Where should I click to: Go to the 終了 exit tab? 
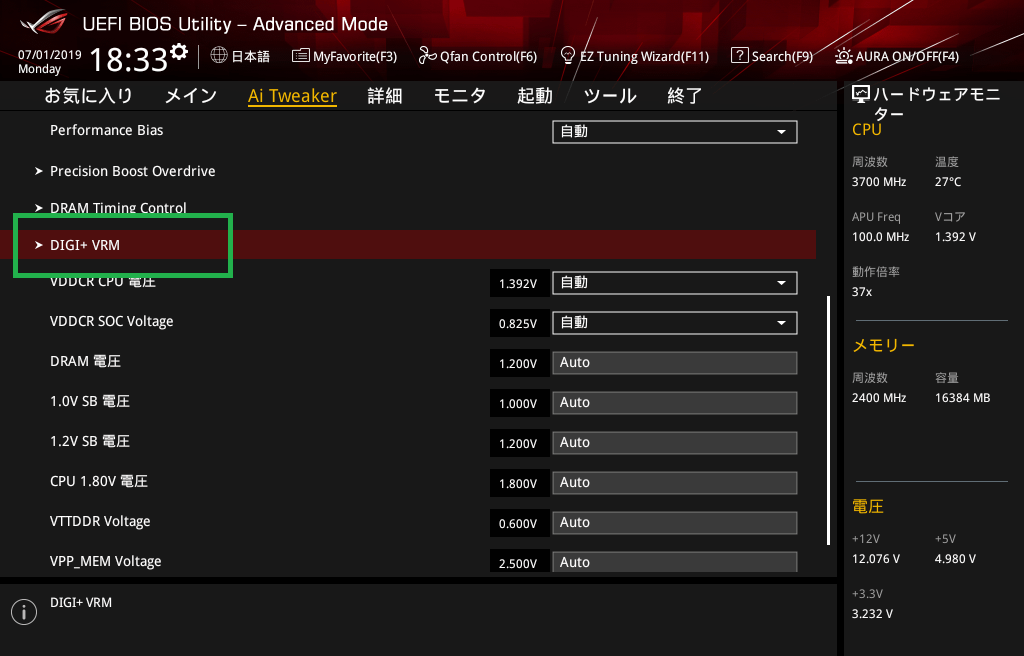pos(685,96)
